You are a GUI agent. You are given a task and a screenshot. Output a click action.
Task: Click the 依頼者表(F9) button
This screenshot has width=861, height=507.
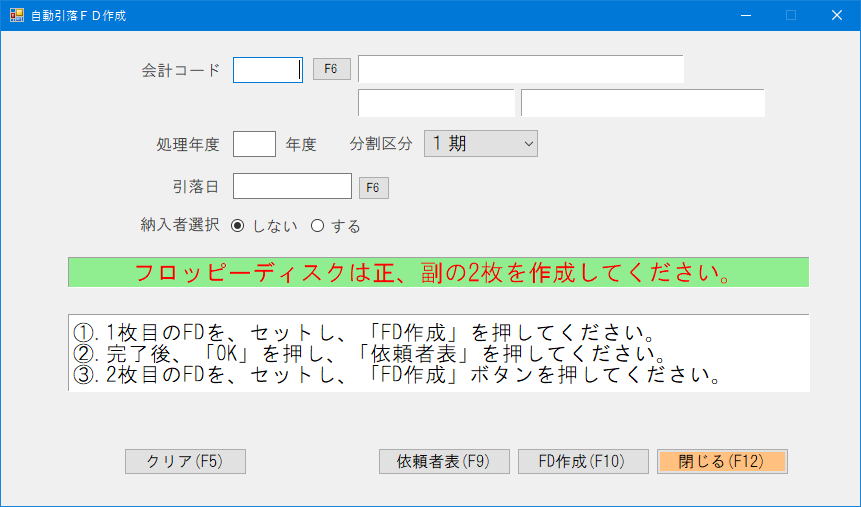point(444,461)
